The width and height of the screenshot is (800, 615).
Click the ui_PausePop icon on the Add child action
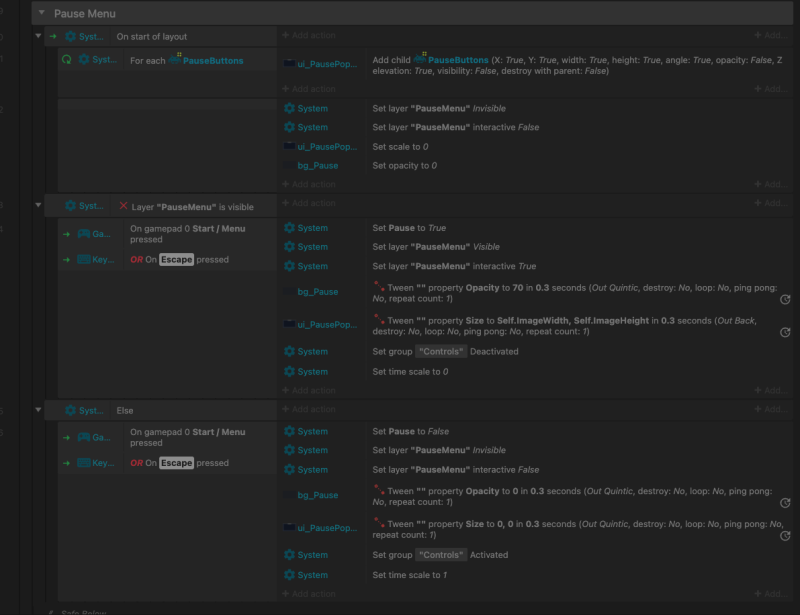289,64
